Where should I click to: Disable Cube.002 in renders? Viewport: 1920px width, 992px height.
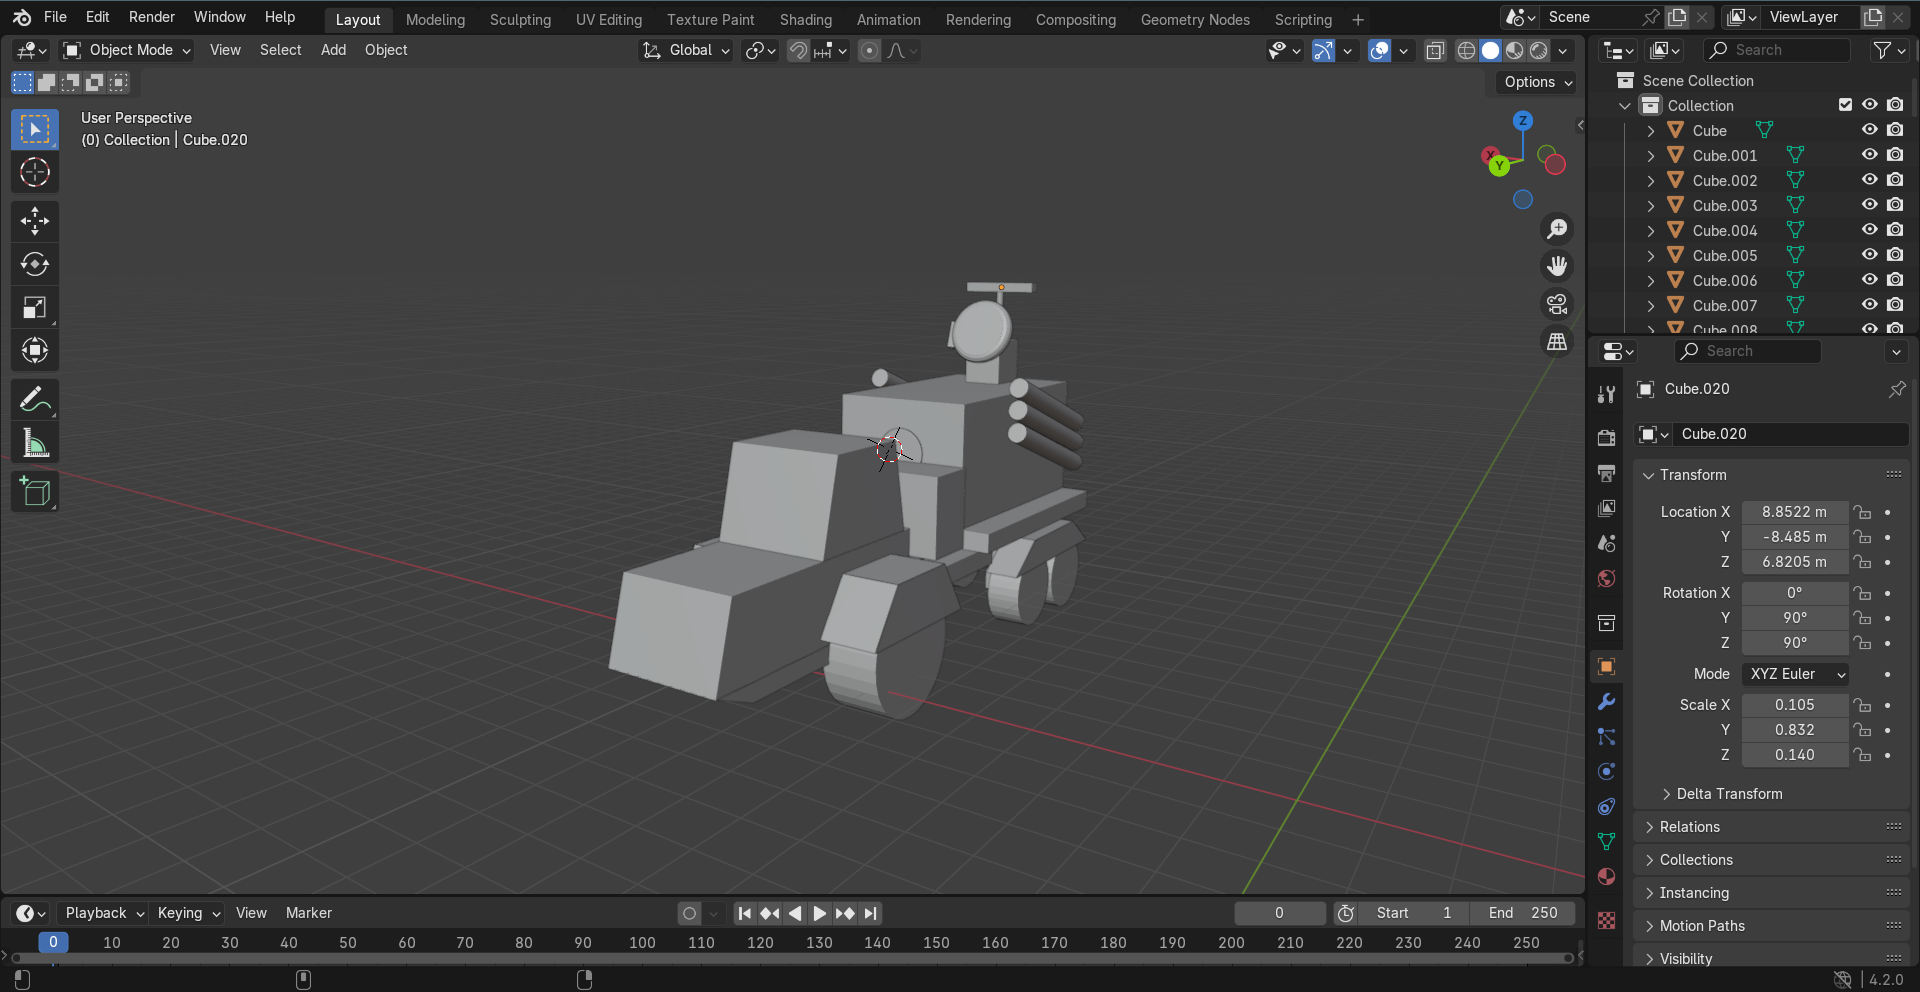1895,180
